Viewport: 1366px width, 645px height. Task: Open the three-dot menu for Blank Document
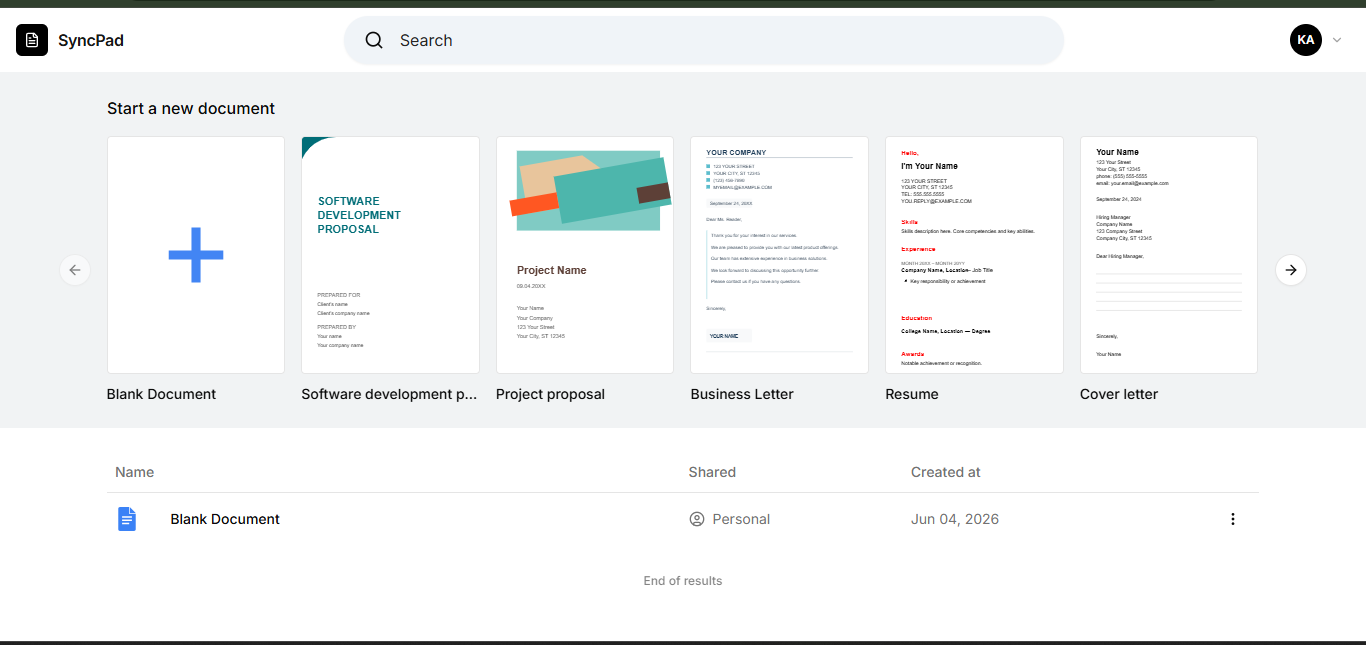pyautogui.click(x=1233, y=519)
